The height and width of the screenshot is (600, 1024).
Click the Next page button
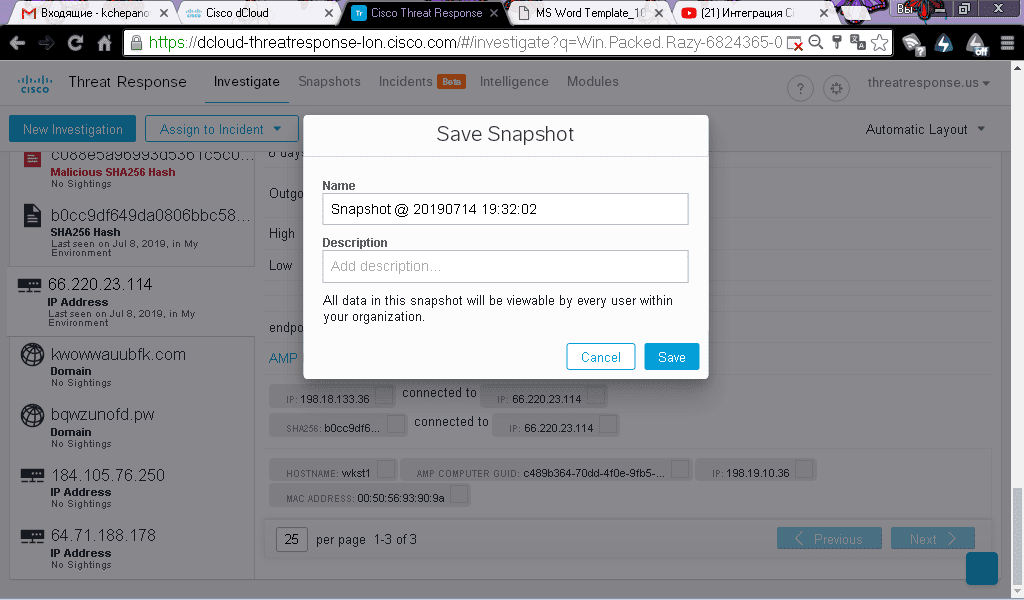(x=933, y=539)
